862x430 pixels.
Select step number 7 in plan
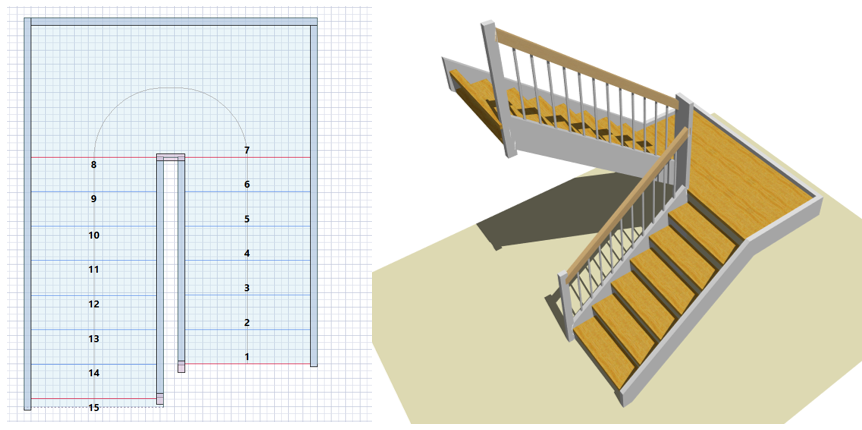pyautogui.click(x=247, y=150)
